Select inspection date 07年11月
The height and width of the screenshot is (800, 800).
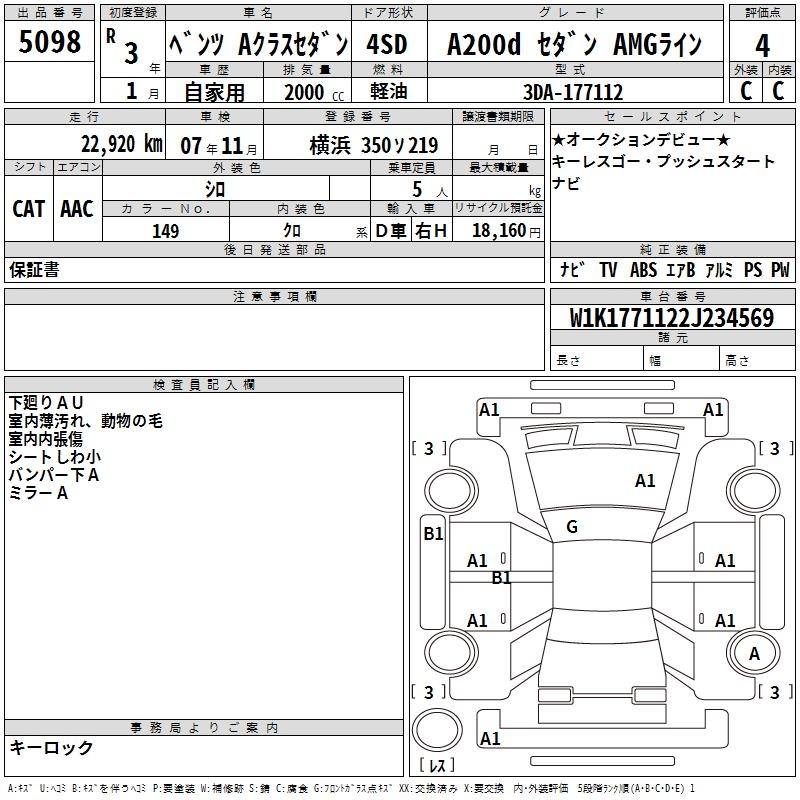[x=219, y=146]
